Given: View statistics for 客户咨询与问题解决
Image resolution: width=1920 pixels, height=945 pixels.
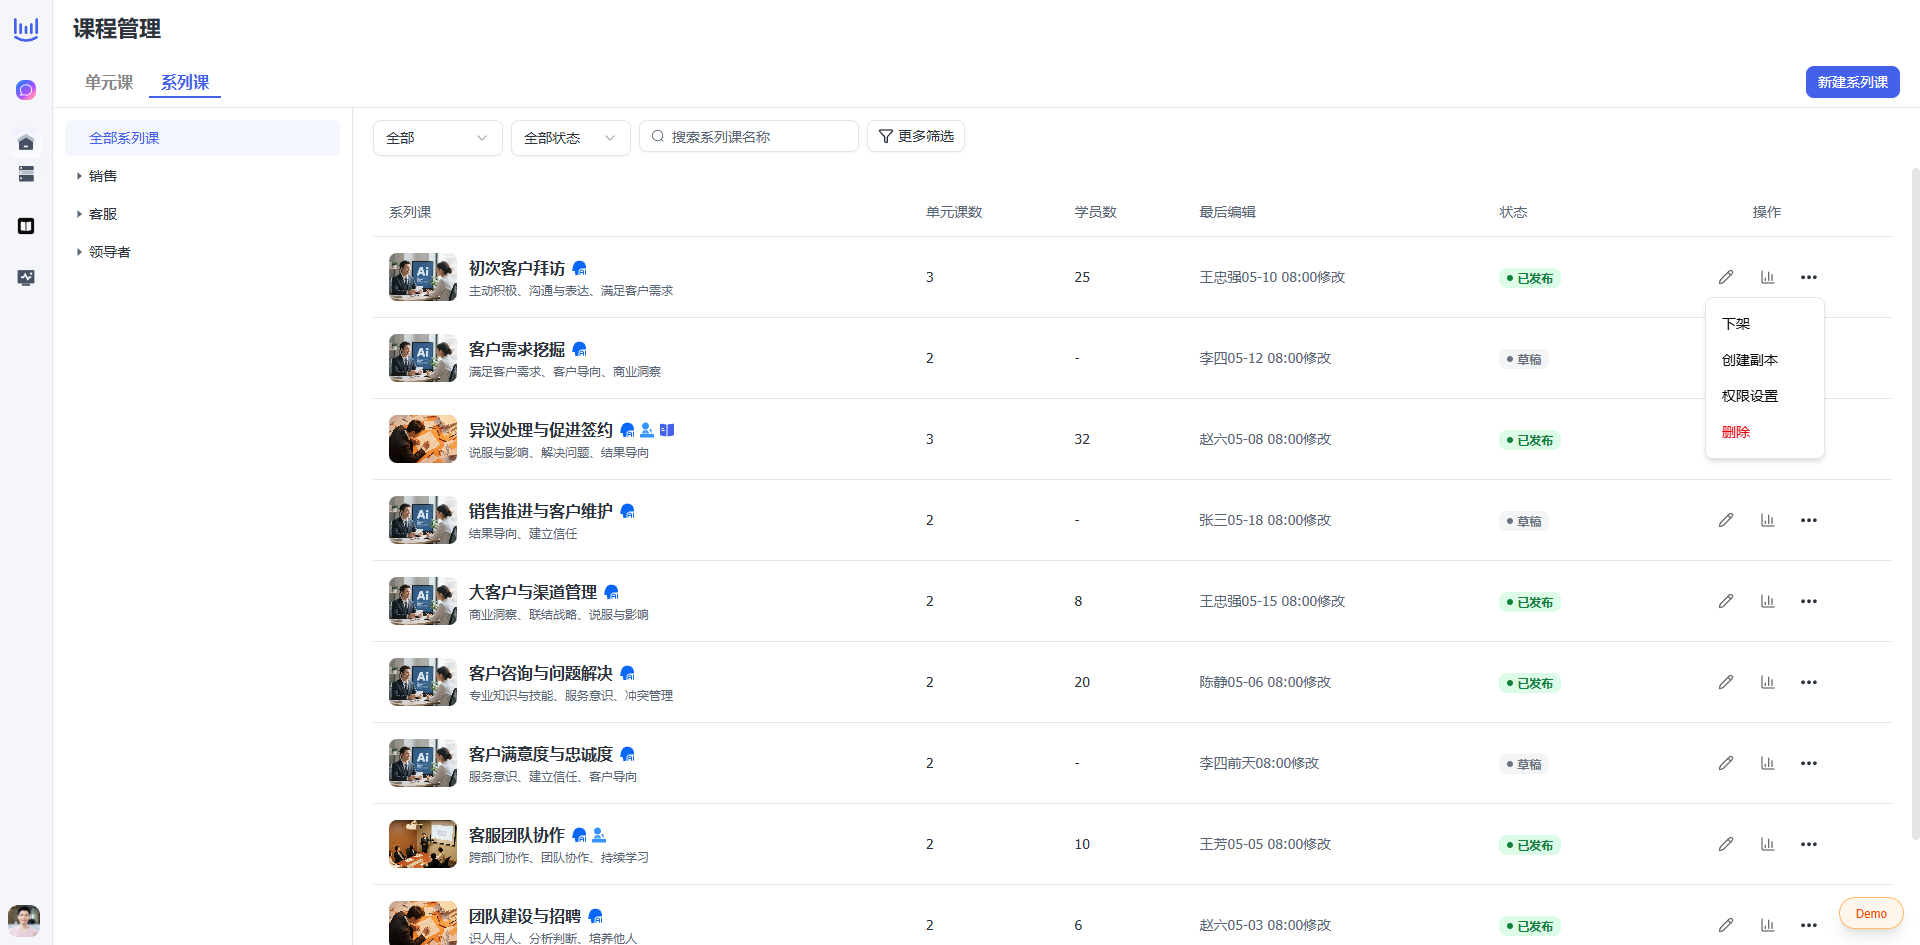Looking at the screenshot, I should (1768, 682).
